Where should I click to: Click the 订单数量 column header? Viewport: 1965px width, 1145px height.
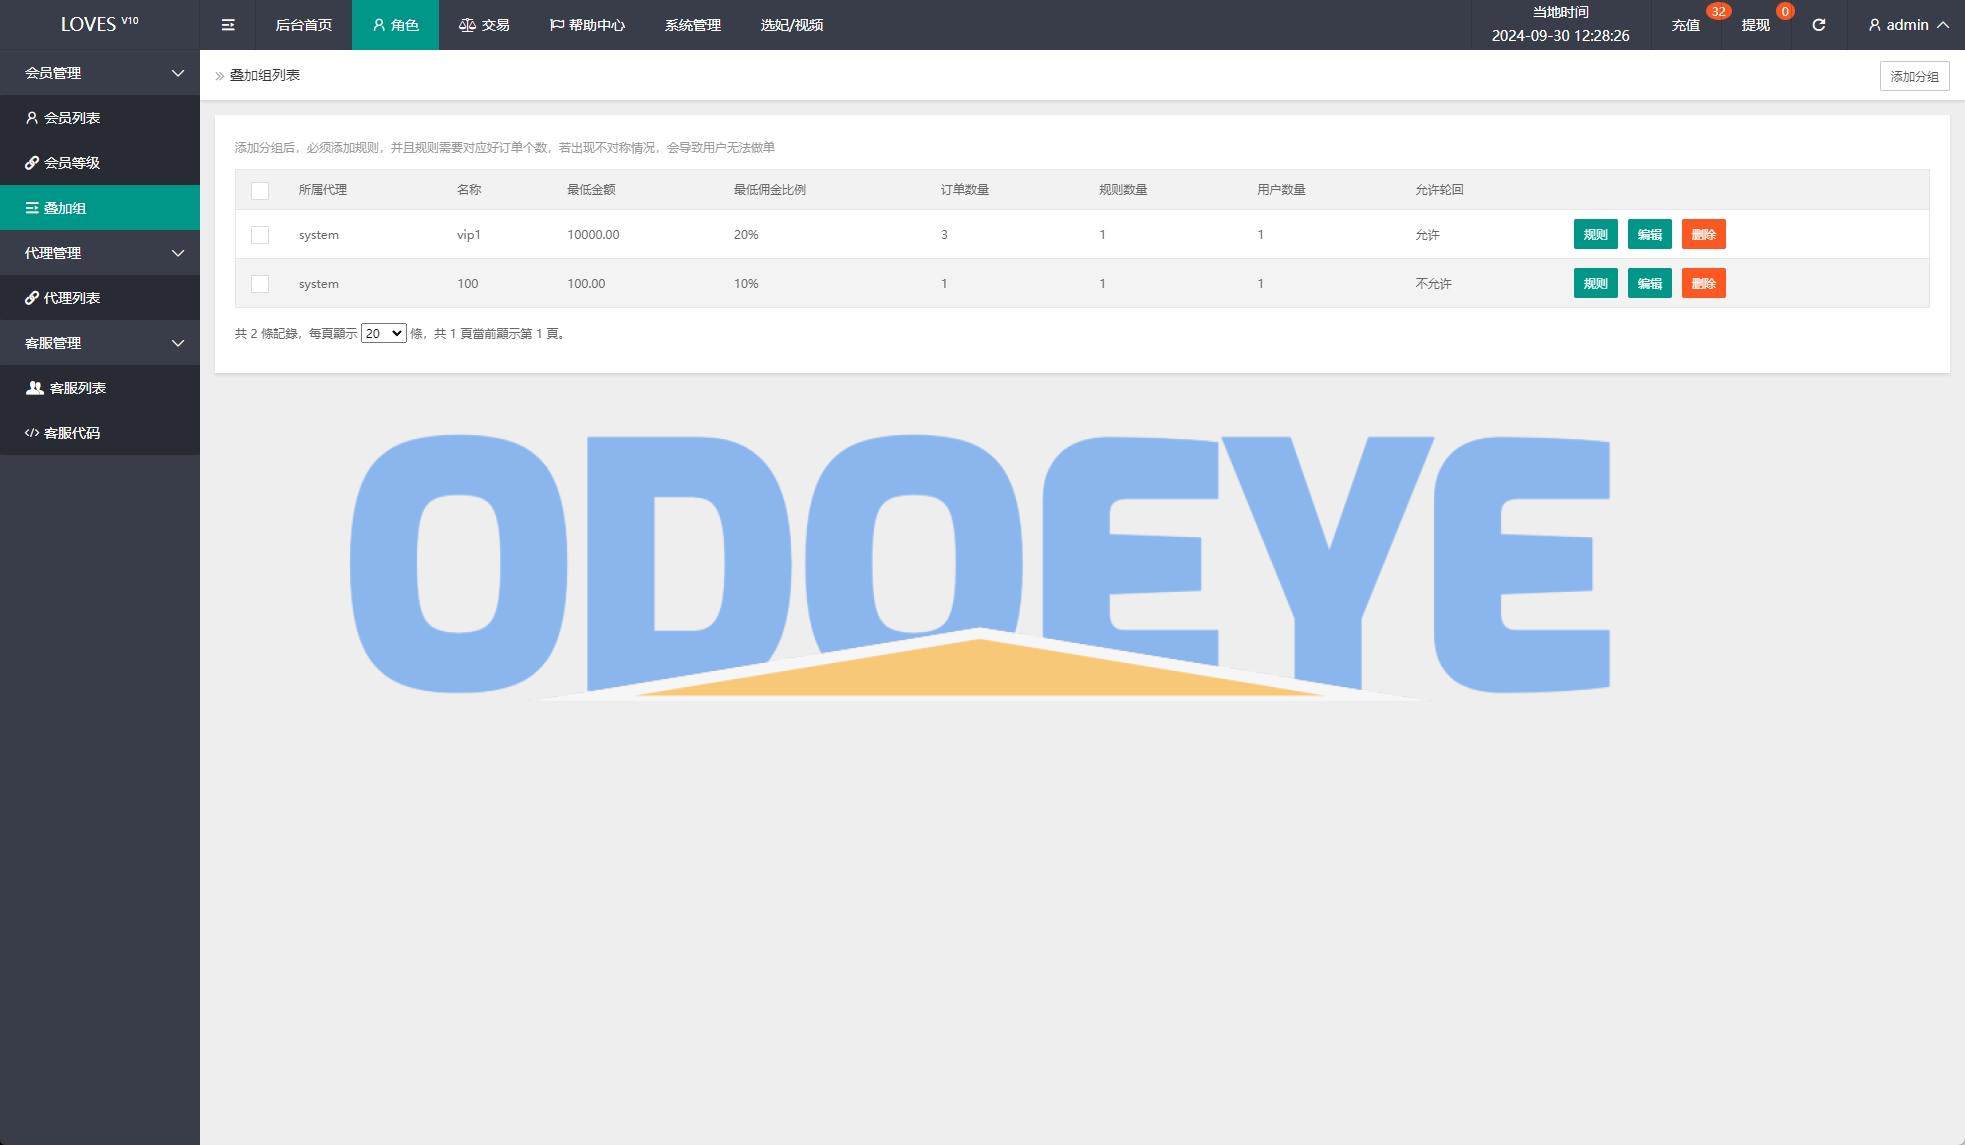(x=965, y=190)
